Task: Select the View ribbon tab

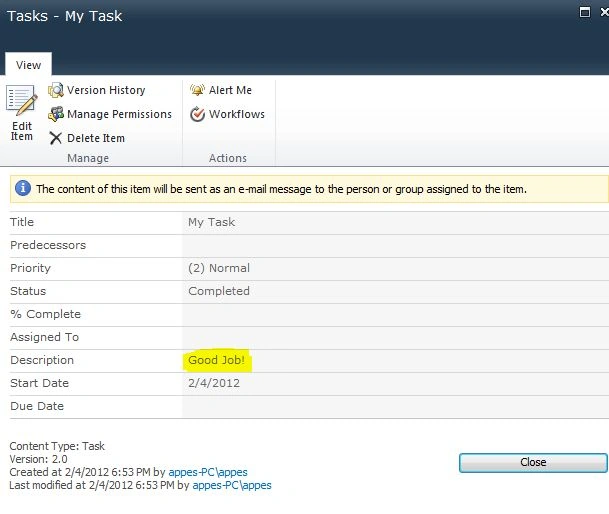Action: coord(28,65)
